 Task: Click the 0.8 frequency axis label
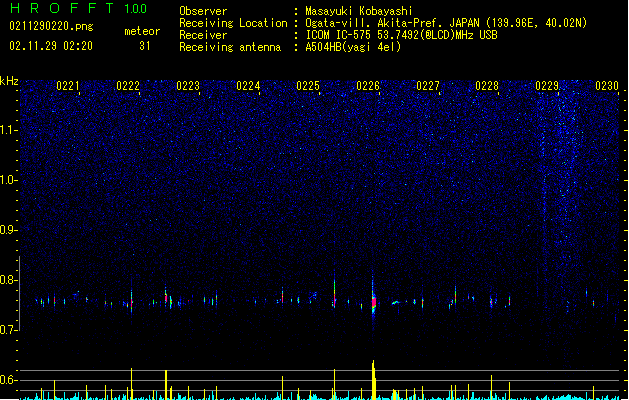click(x=9, y=280)
